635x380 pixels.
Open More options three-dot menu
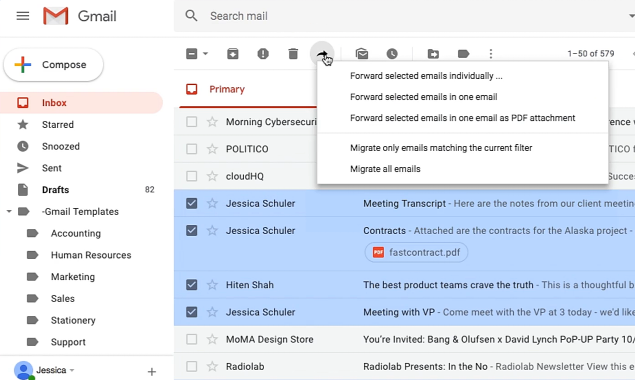[x=491, y=53]
